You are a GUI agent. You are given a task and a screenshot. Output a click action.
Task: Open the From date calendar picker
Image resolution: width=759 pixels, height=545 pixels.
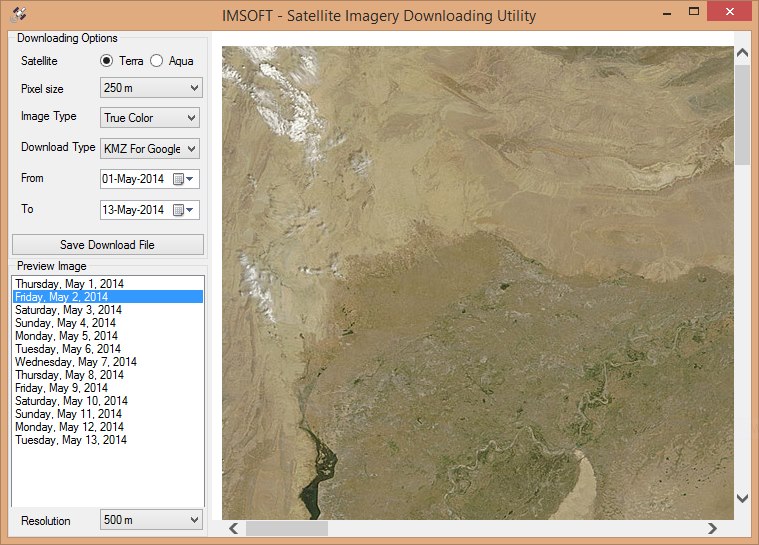(184, 179)
